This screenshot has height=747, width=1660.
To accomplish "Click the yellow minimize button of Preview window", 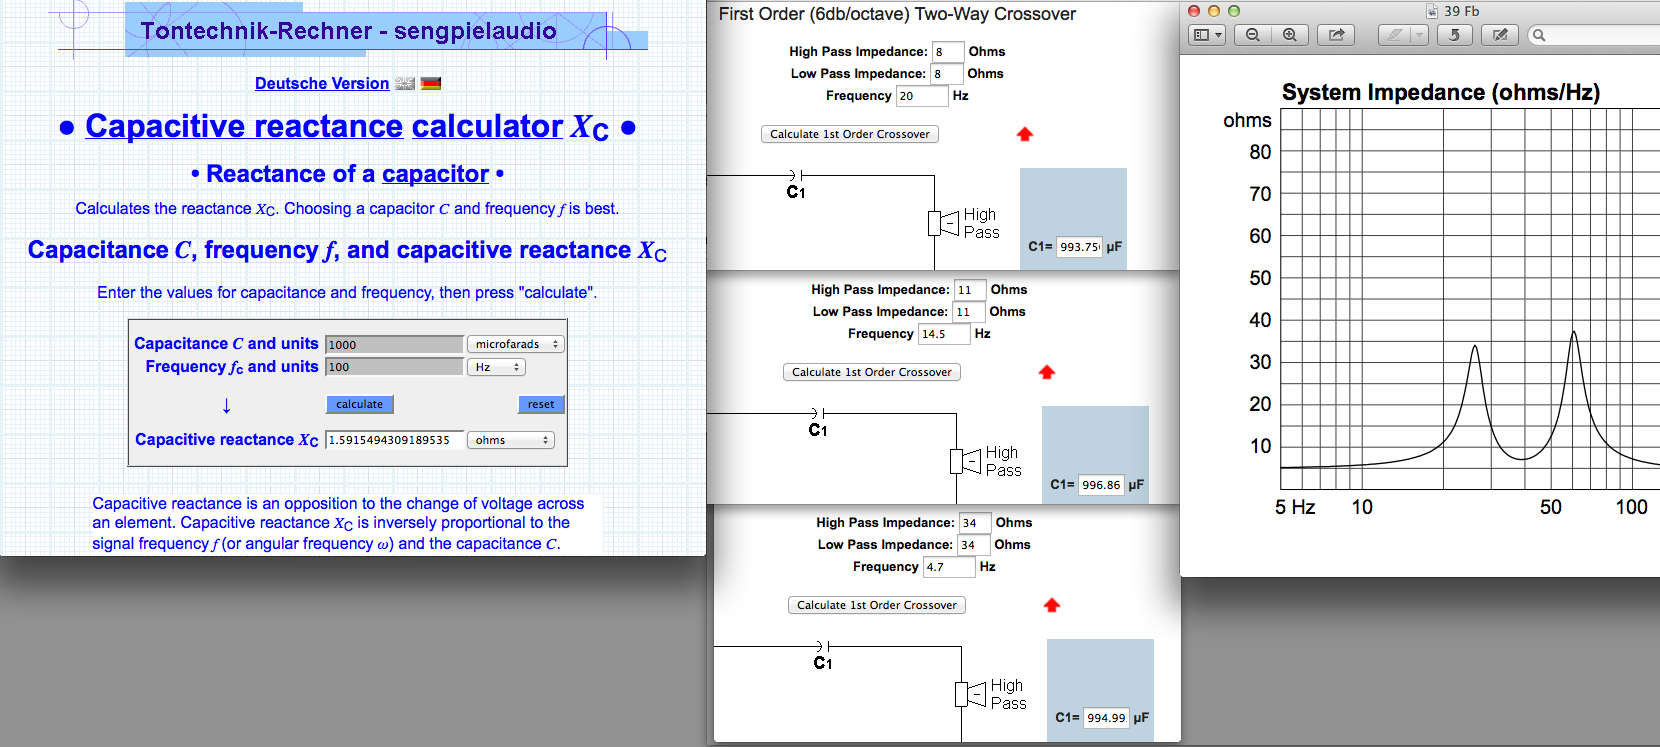I will [1214, 11].
